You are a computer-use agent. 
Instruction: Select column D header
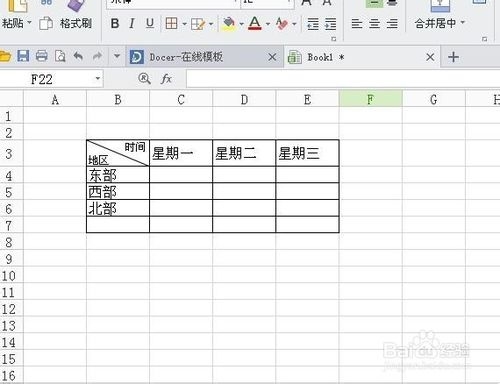244,99
